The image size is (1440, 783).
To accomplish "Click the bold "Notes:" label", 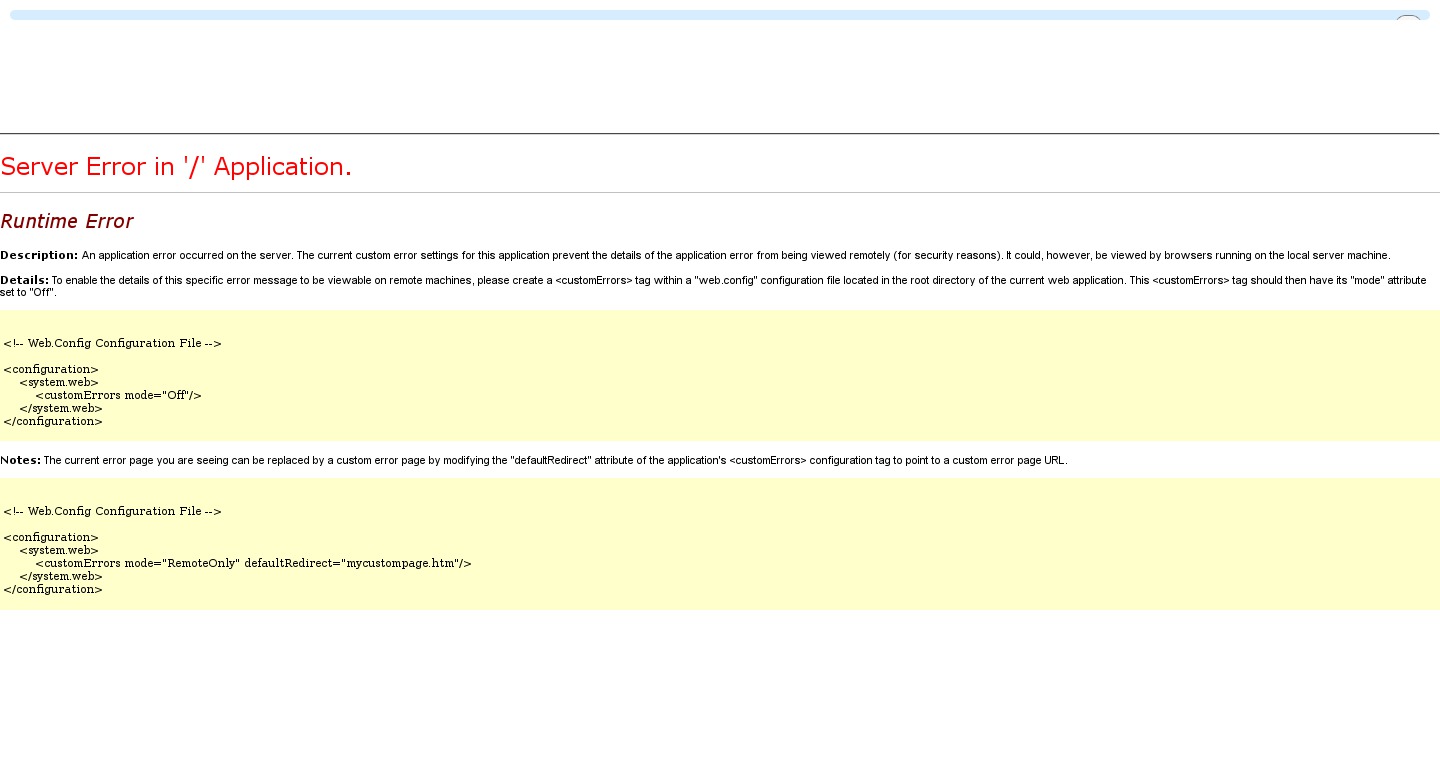I will click(21, 460).
